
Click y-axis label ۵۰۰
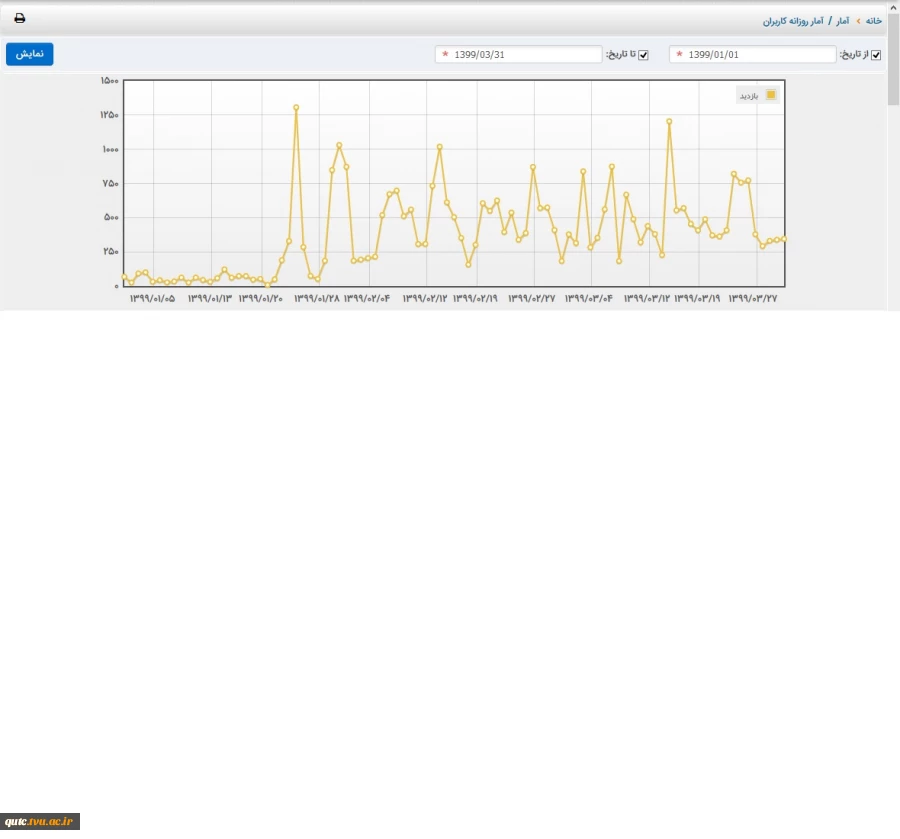point(111,217)
